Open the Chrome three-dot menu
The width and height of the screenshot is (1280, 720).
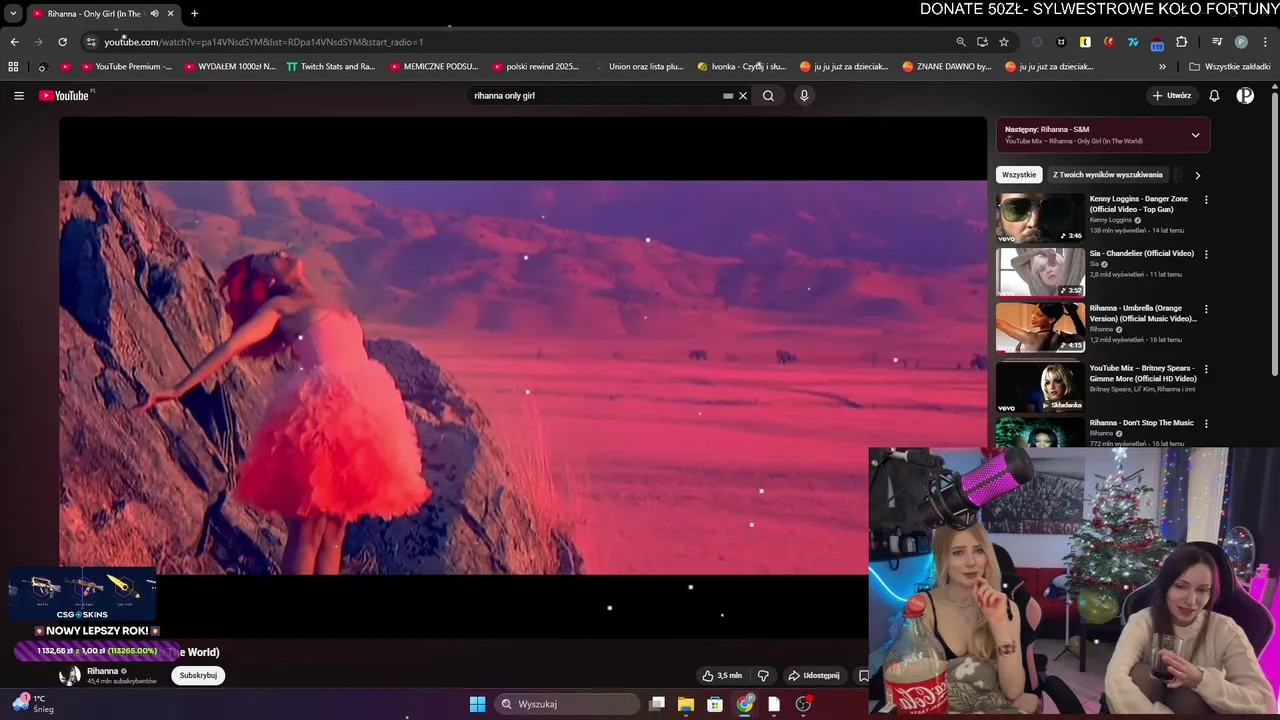coord(1265,42)
